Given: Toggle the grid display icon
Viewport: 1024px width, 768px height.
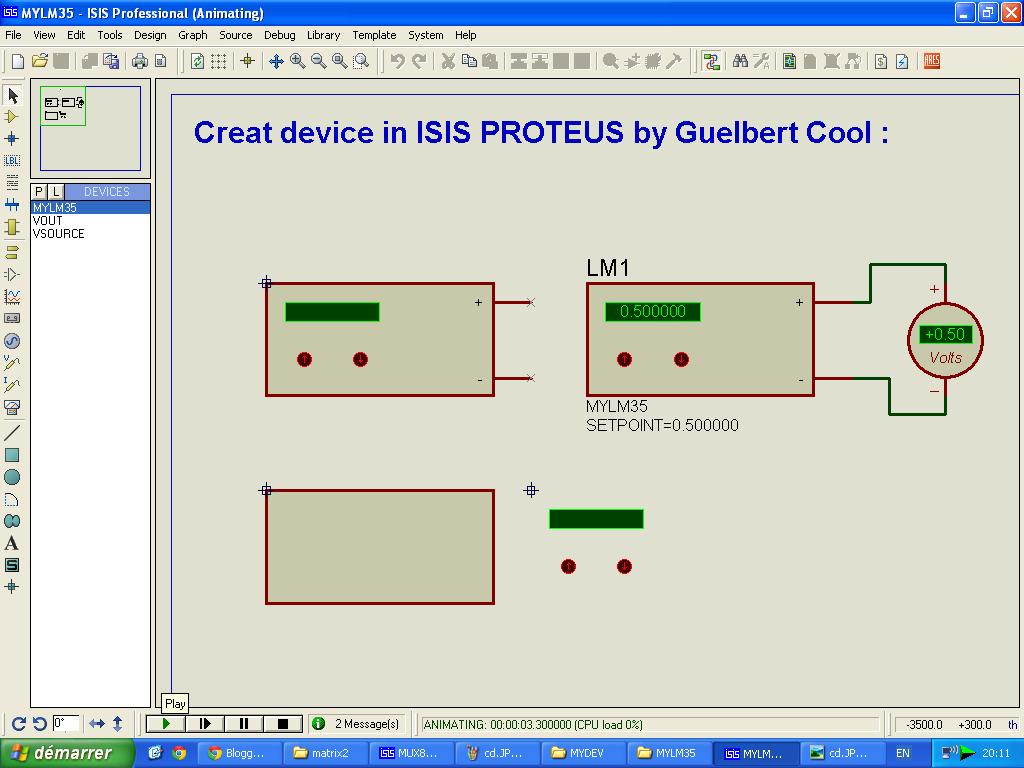Looking at the screenshot, I should 219,61.
